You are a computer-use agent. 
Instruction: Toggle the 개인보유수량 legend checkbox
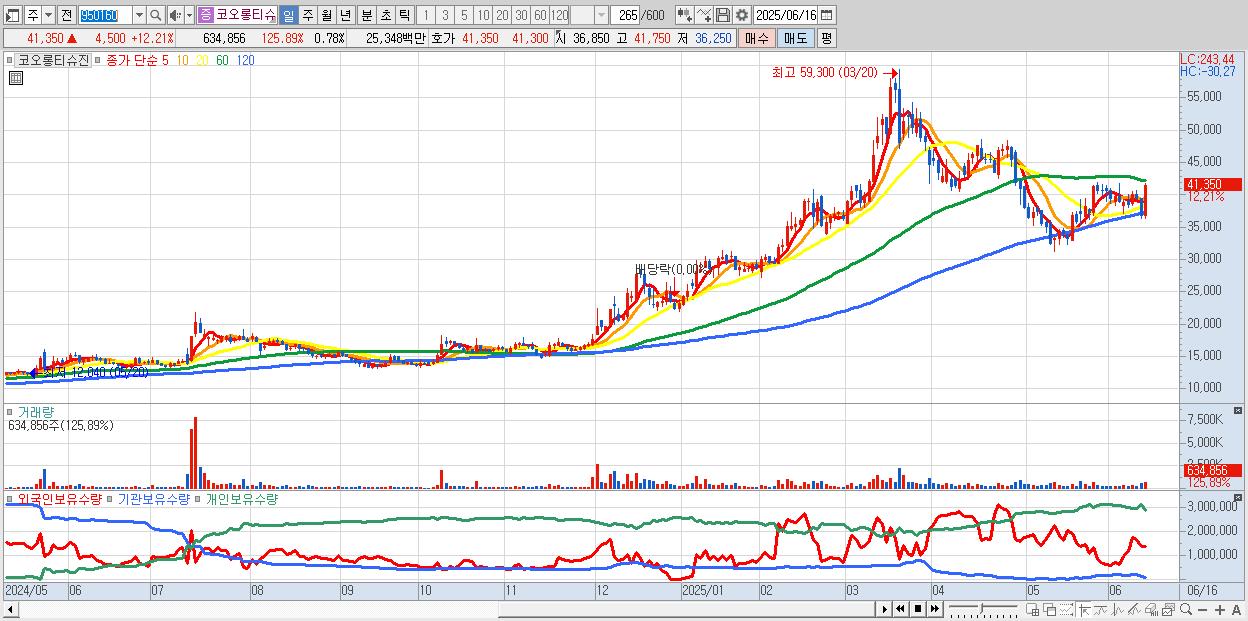tap(199, 498)
